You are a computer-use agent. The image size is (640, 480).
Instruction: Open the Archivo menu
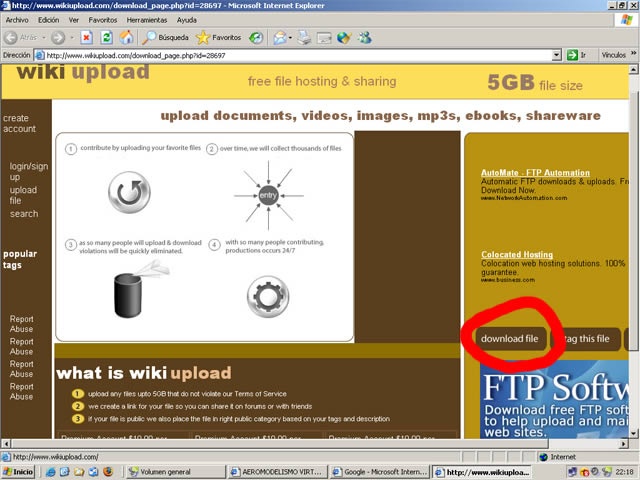(17, 19)
